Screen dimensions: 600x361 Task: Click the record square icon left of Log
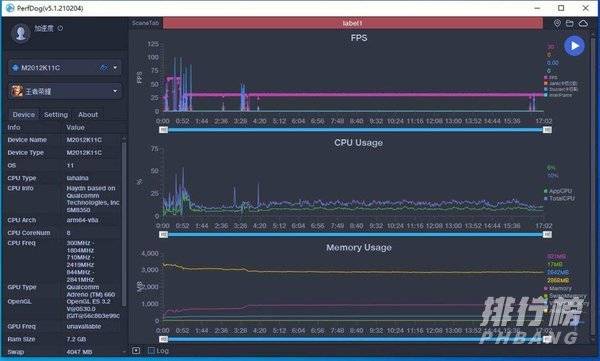(136, 350)
